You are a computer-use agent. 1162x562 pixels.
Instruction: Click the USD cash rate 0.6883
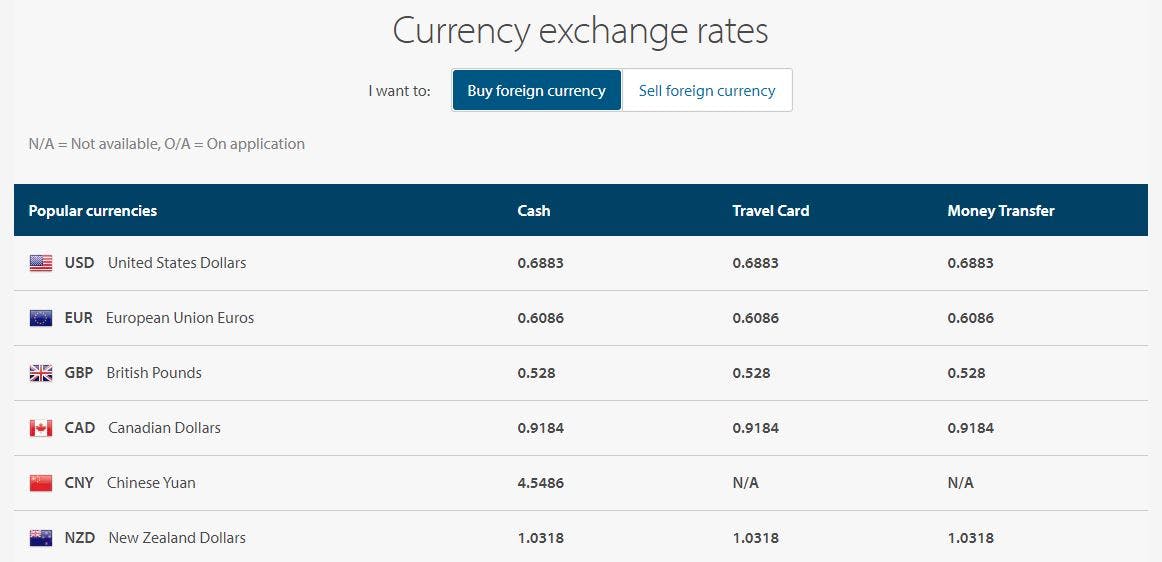[x=540, y=263]
